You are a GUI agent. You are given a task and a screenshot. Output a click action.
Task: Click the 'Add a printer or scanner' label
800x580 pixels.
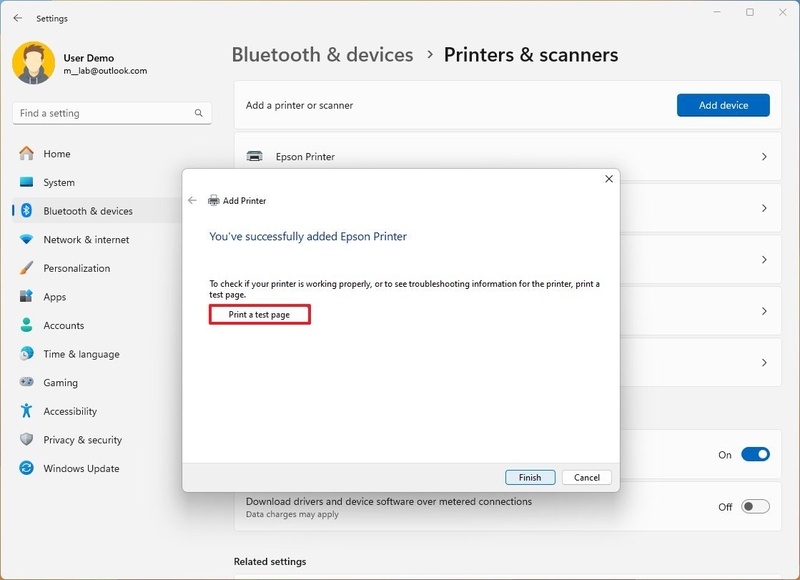click(x=299, y=105)
